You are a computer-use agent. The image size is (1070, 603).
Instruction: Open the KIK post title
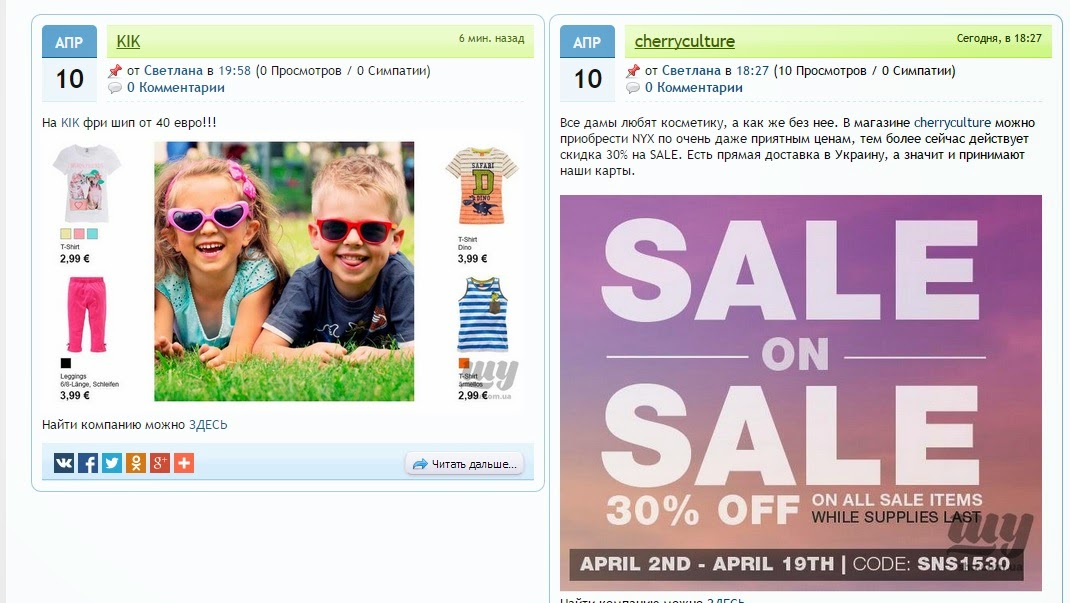(x=128, y=42)
